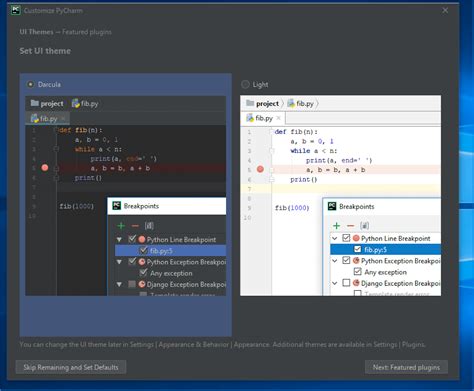
Task: Select the Light theme radio button
Action: (245, 84)
